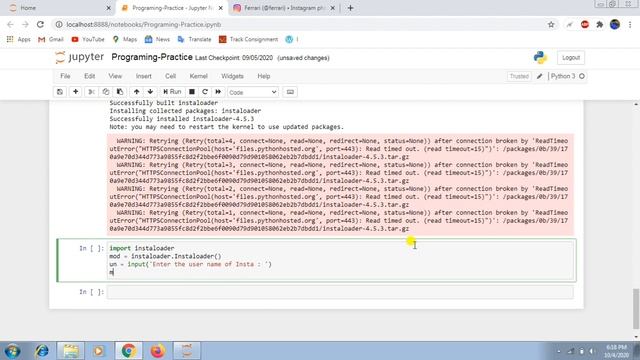Open the command palette keyboard icon
This screenshot has width=640, height=360.
[x=290, y=92]
